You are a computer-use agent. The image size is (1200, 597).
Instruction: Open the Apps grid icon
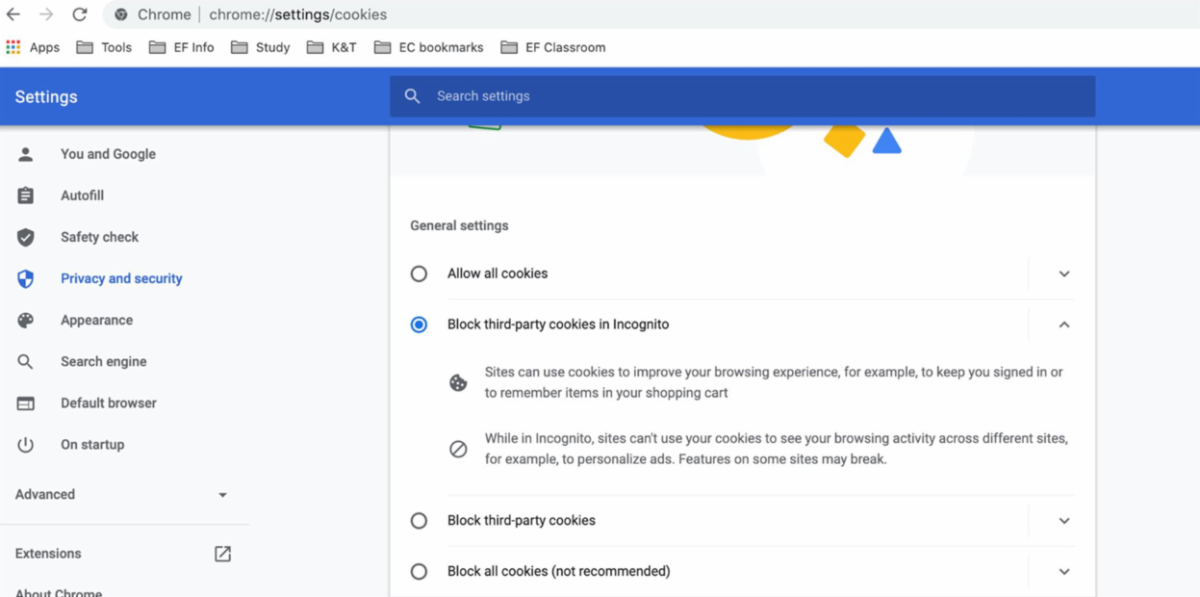click(x=13, y=47)
